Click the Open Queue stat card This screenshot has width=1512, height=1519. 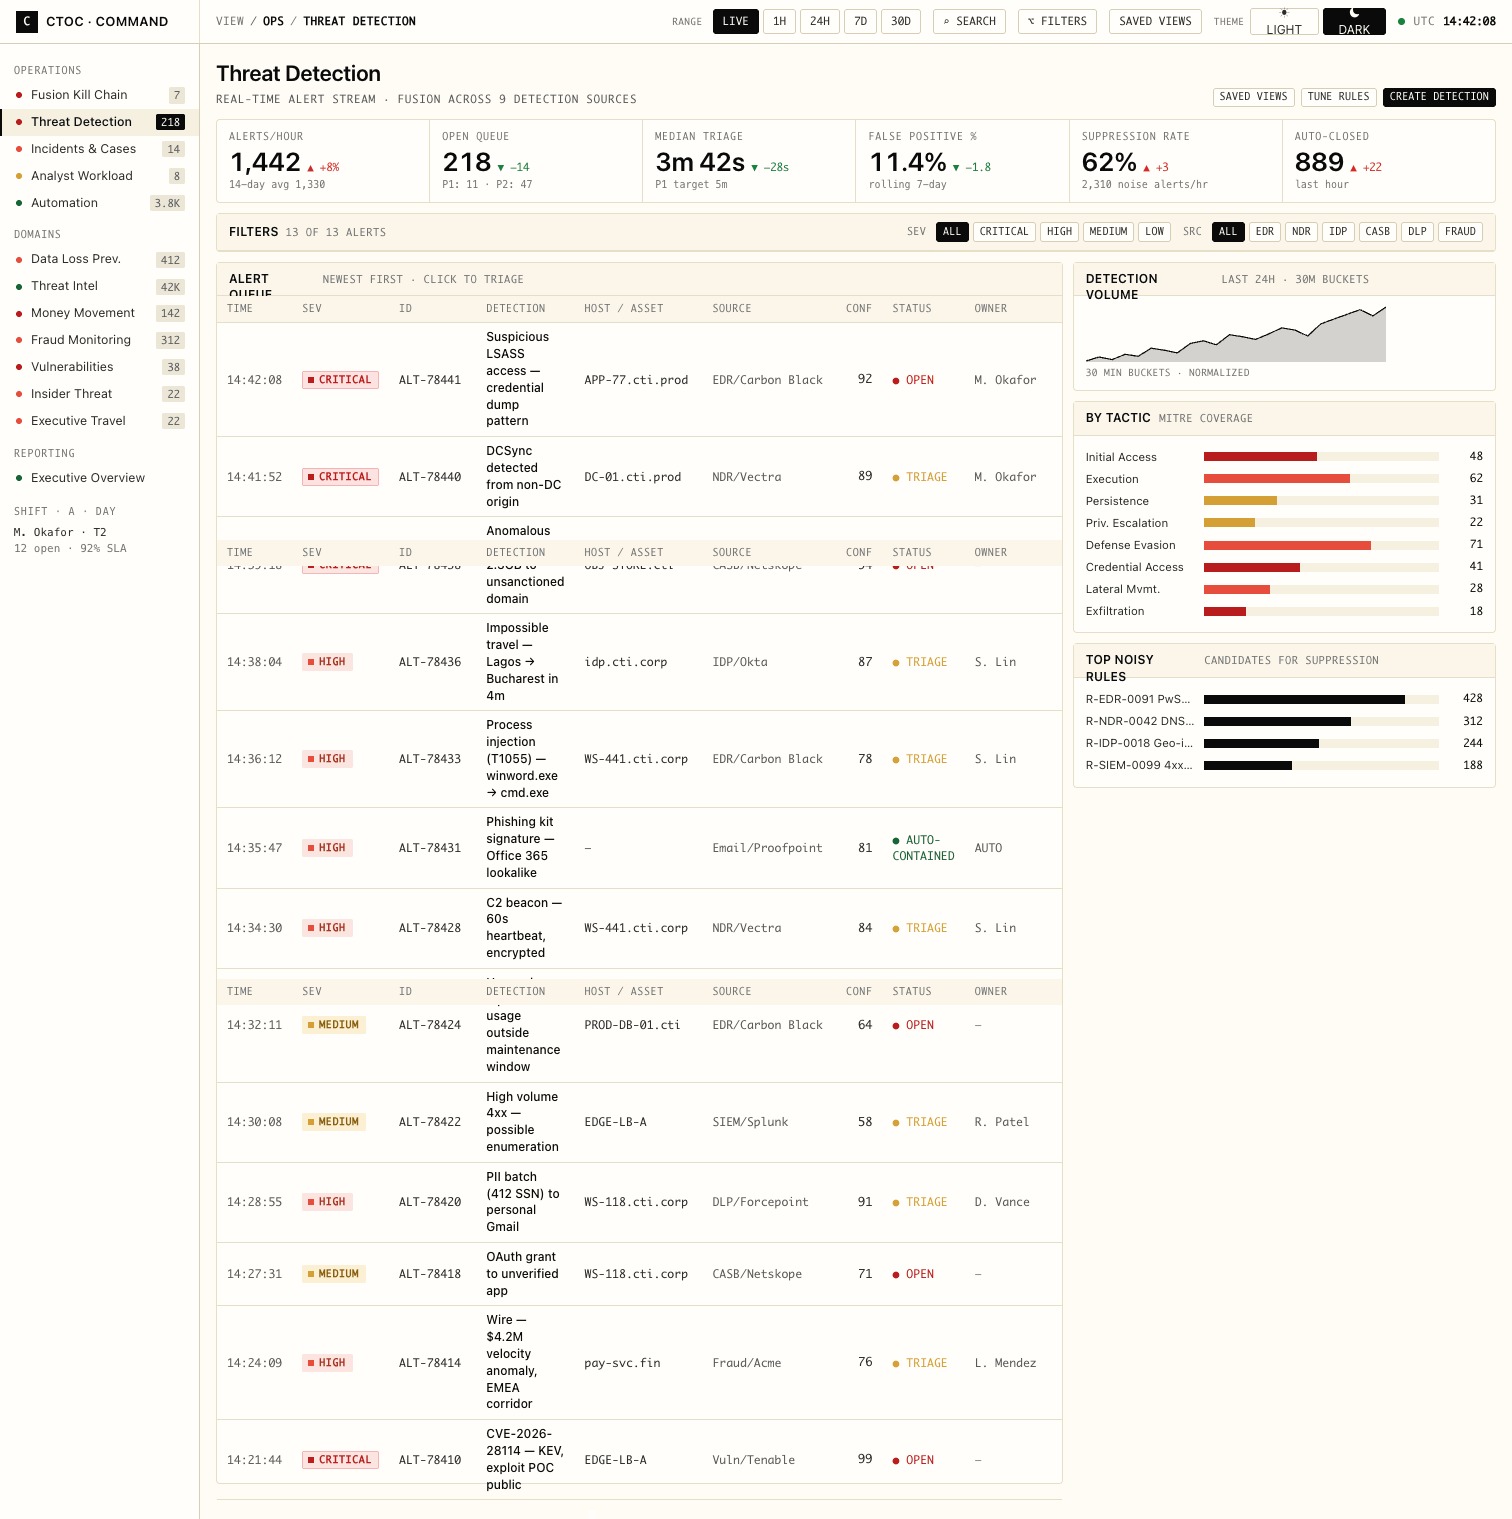point(536,161)
